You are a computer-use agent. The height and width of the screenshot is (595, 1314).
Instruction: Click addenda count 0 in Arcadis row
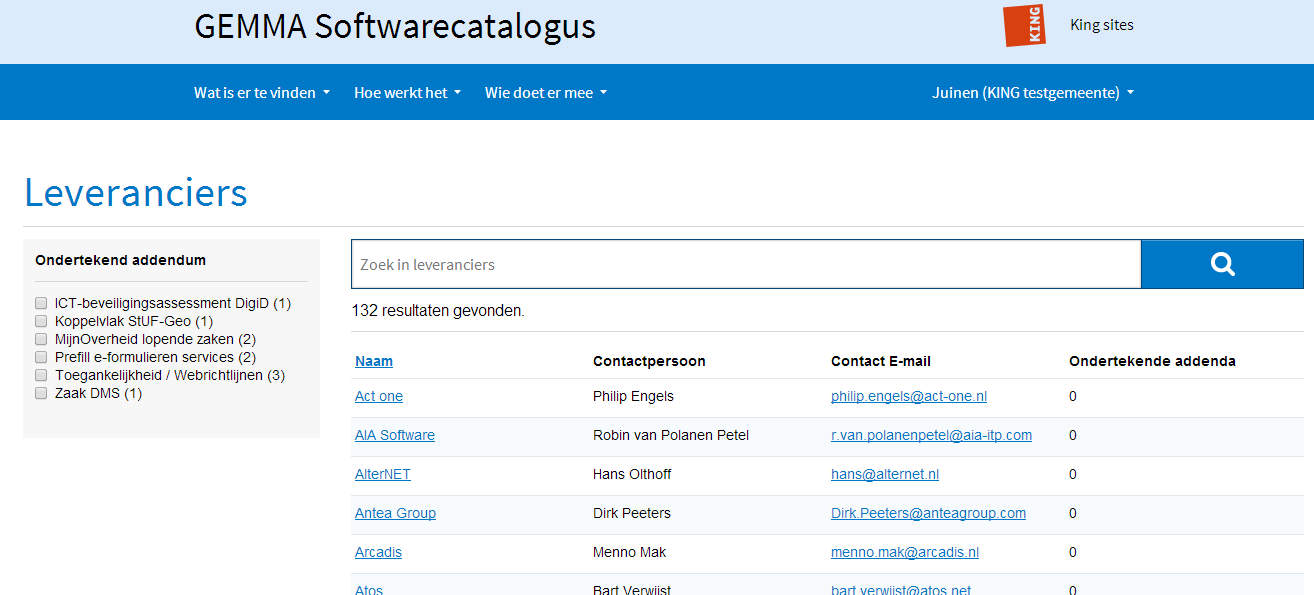pyautogui.click(x=1073, y=552)
